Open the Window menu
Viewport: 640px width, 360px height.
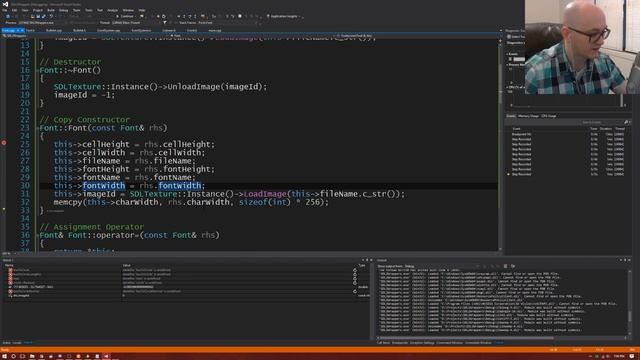tap(128, 10)
